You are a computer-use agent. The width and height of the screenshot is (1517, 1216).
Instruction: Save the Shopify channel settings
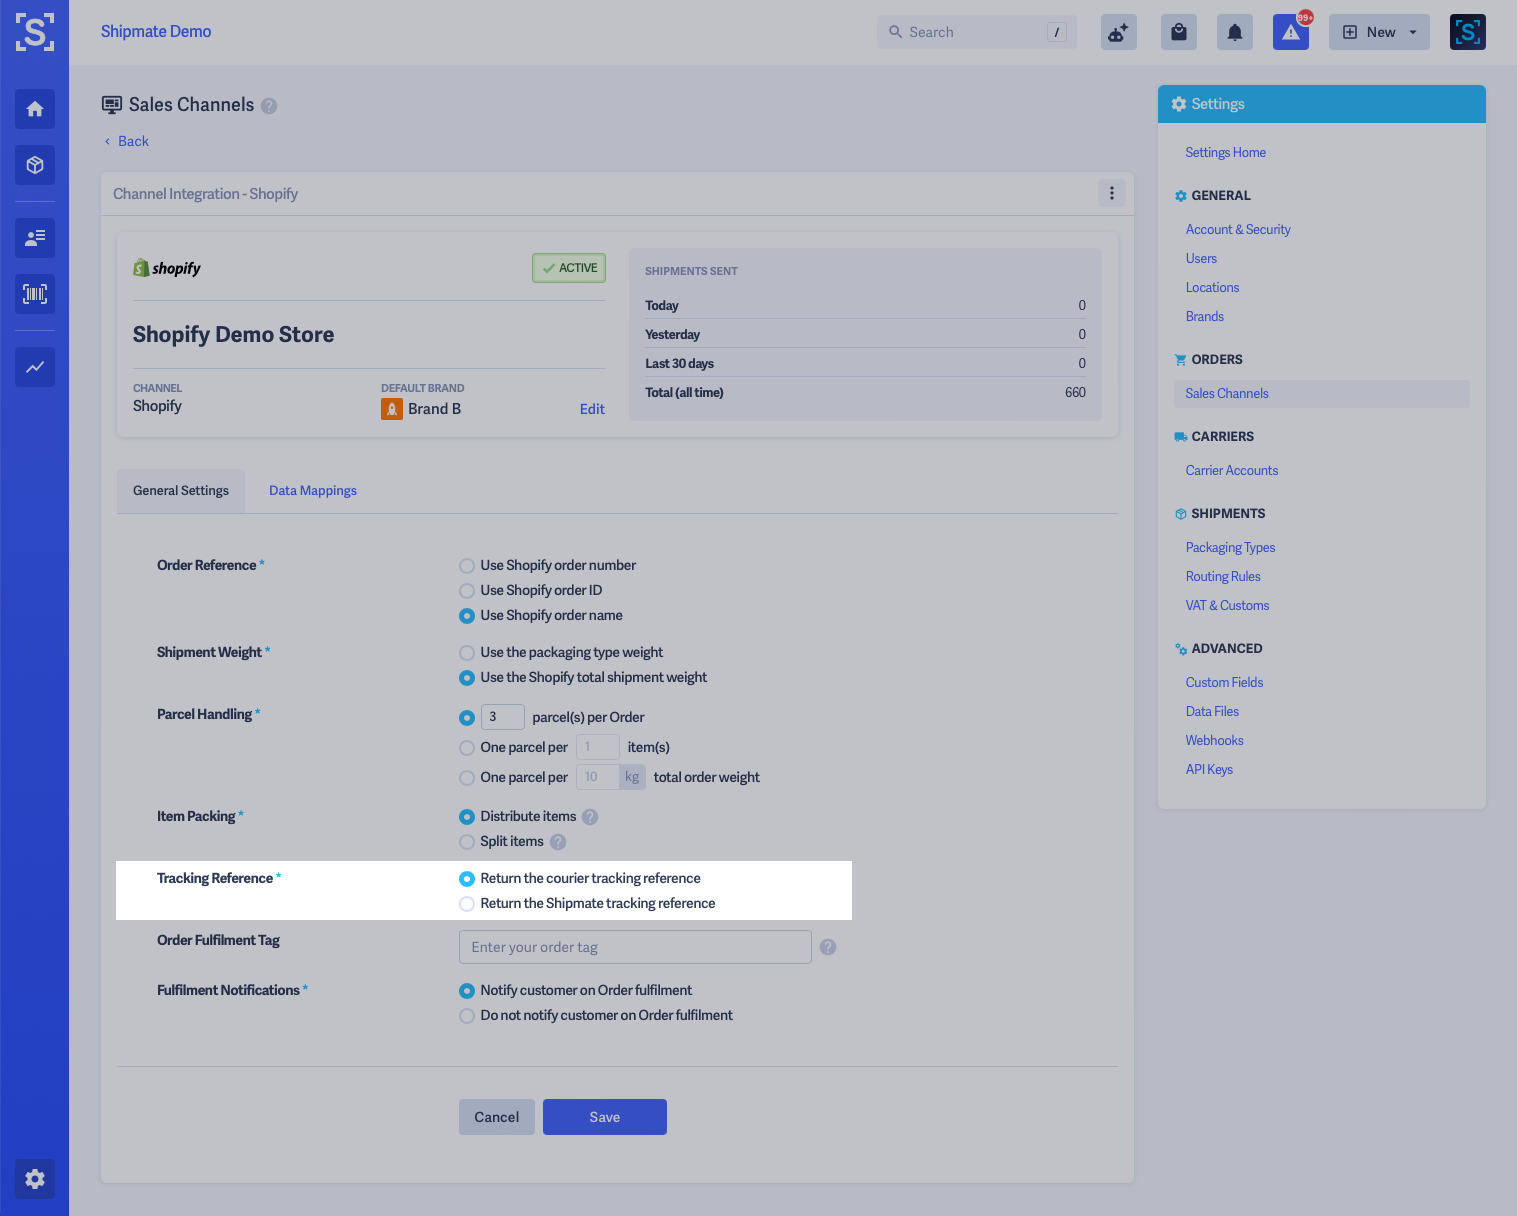[604, 1117]
